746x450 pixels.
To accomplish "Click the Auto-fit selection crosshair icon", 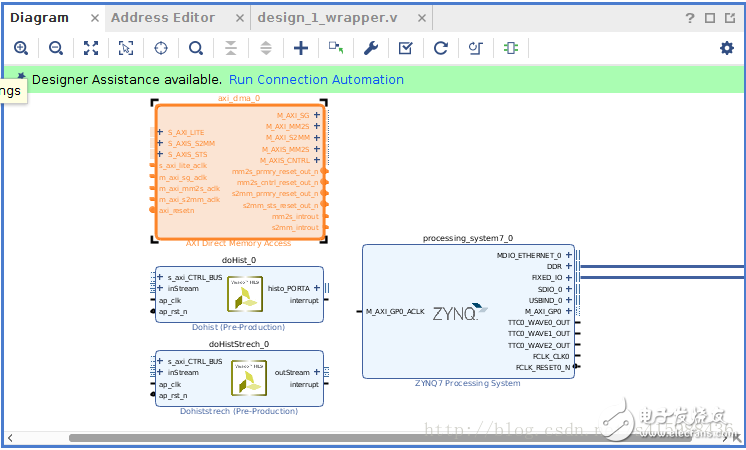I will [x=161, y=48].
